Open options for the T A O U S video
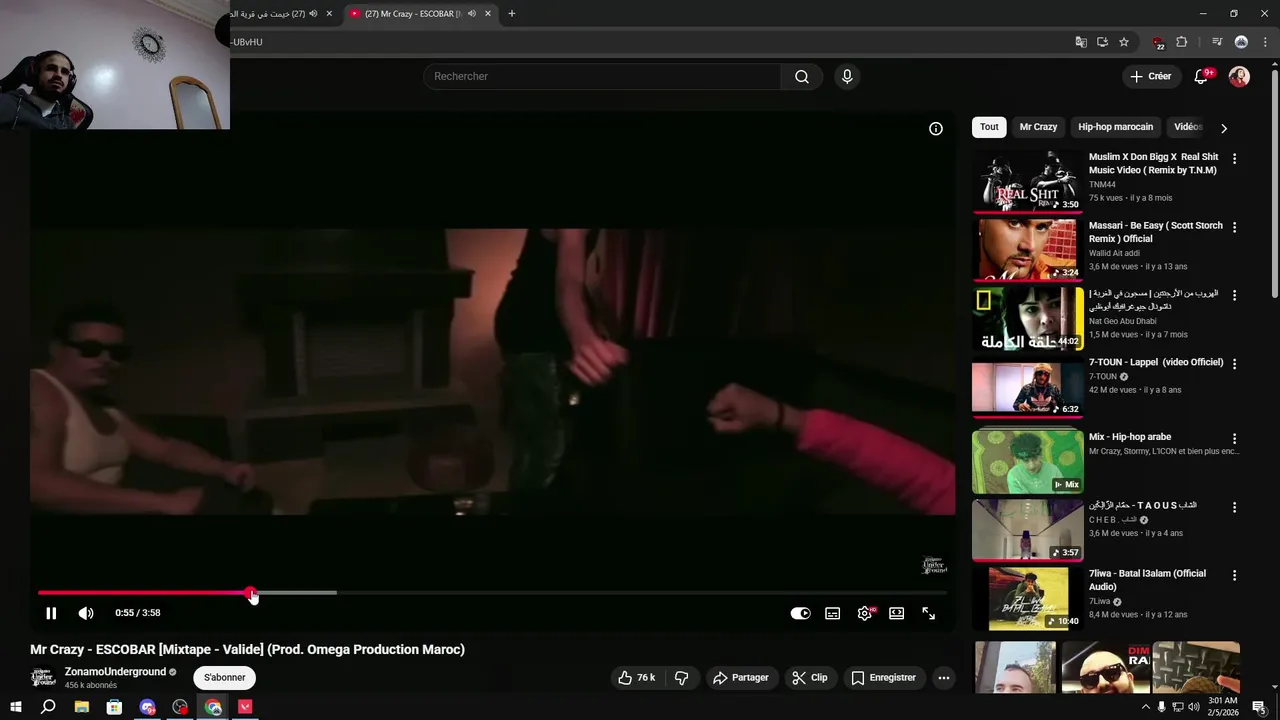Viewport: 1280px width, 720px height. pyautogui.click(x=1234, y=507)
